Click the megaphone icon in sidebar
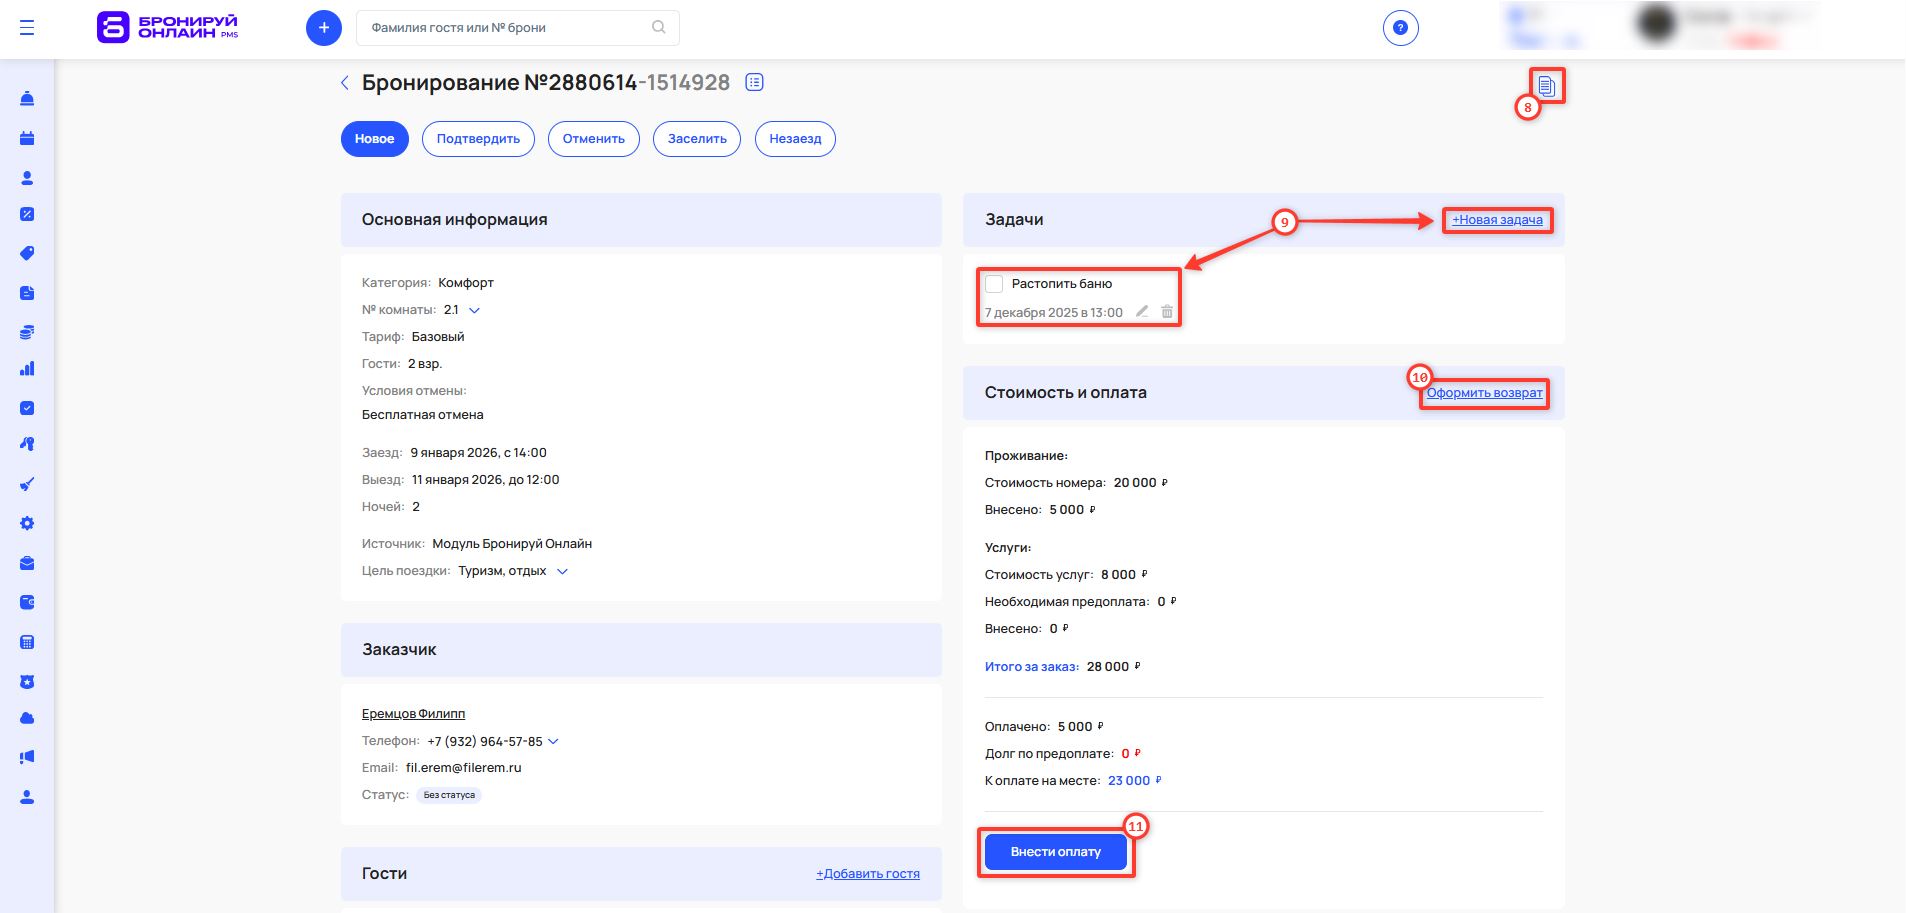 coord(27,757)
